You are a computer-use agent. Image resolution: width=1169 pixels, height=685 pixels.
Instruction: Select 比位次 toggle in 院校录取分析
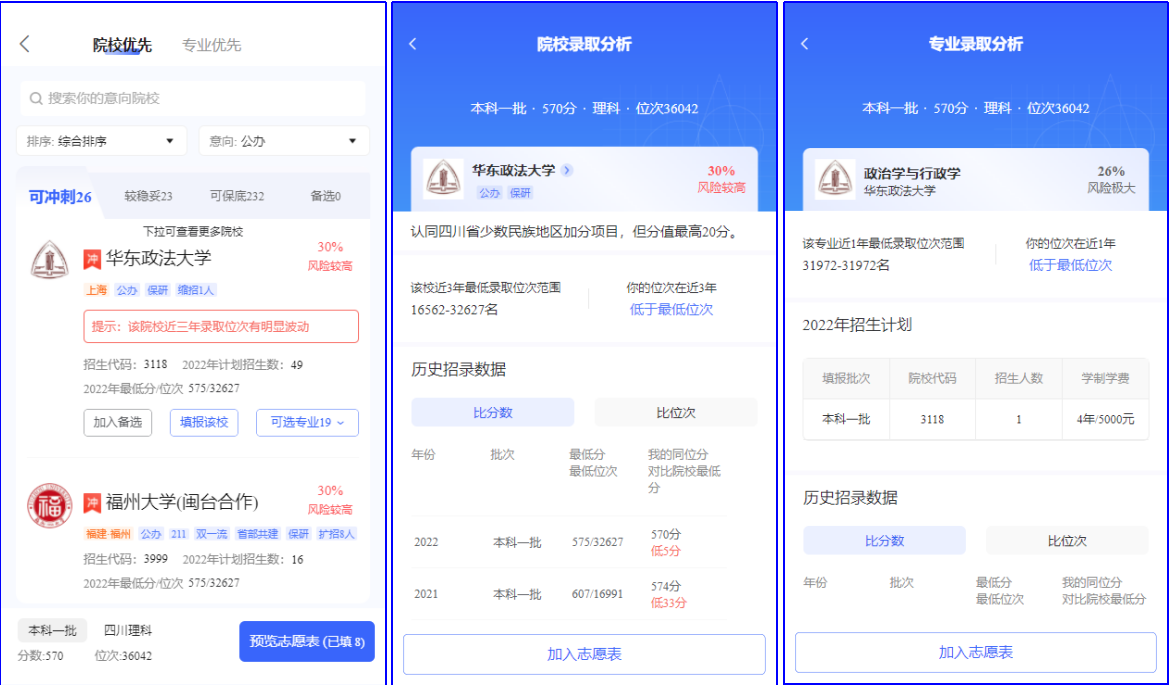pos(676,412)
